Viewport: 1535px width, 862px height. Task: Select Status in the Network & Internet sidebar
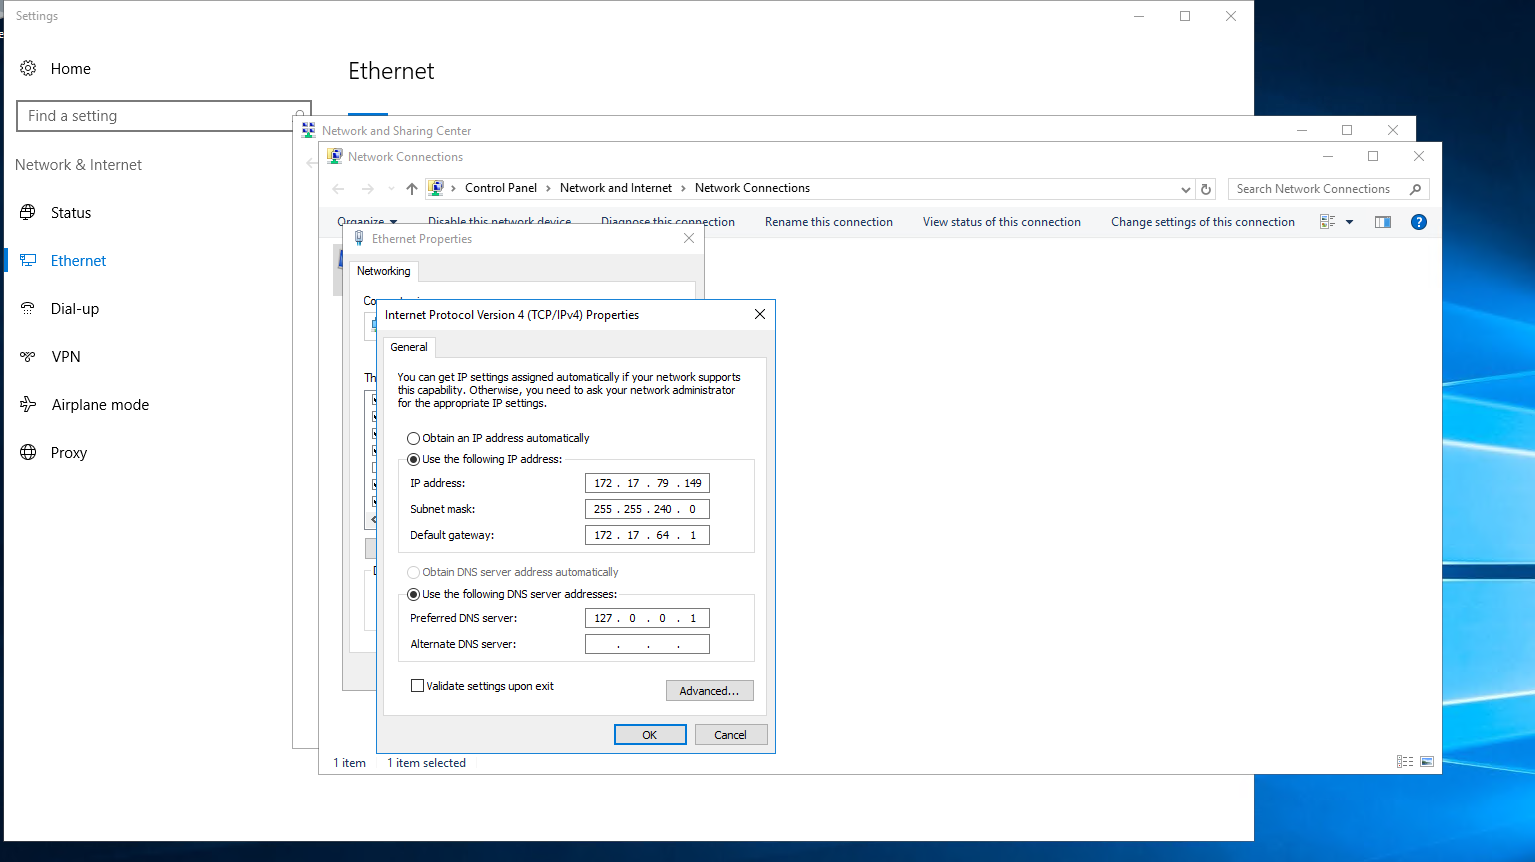tap(71, 212)
